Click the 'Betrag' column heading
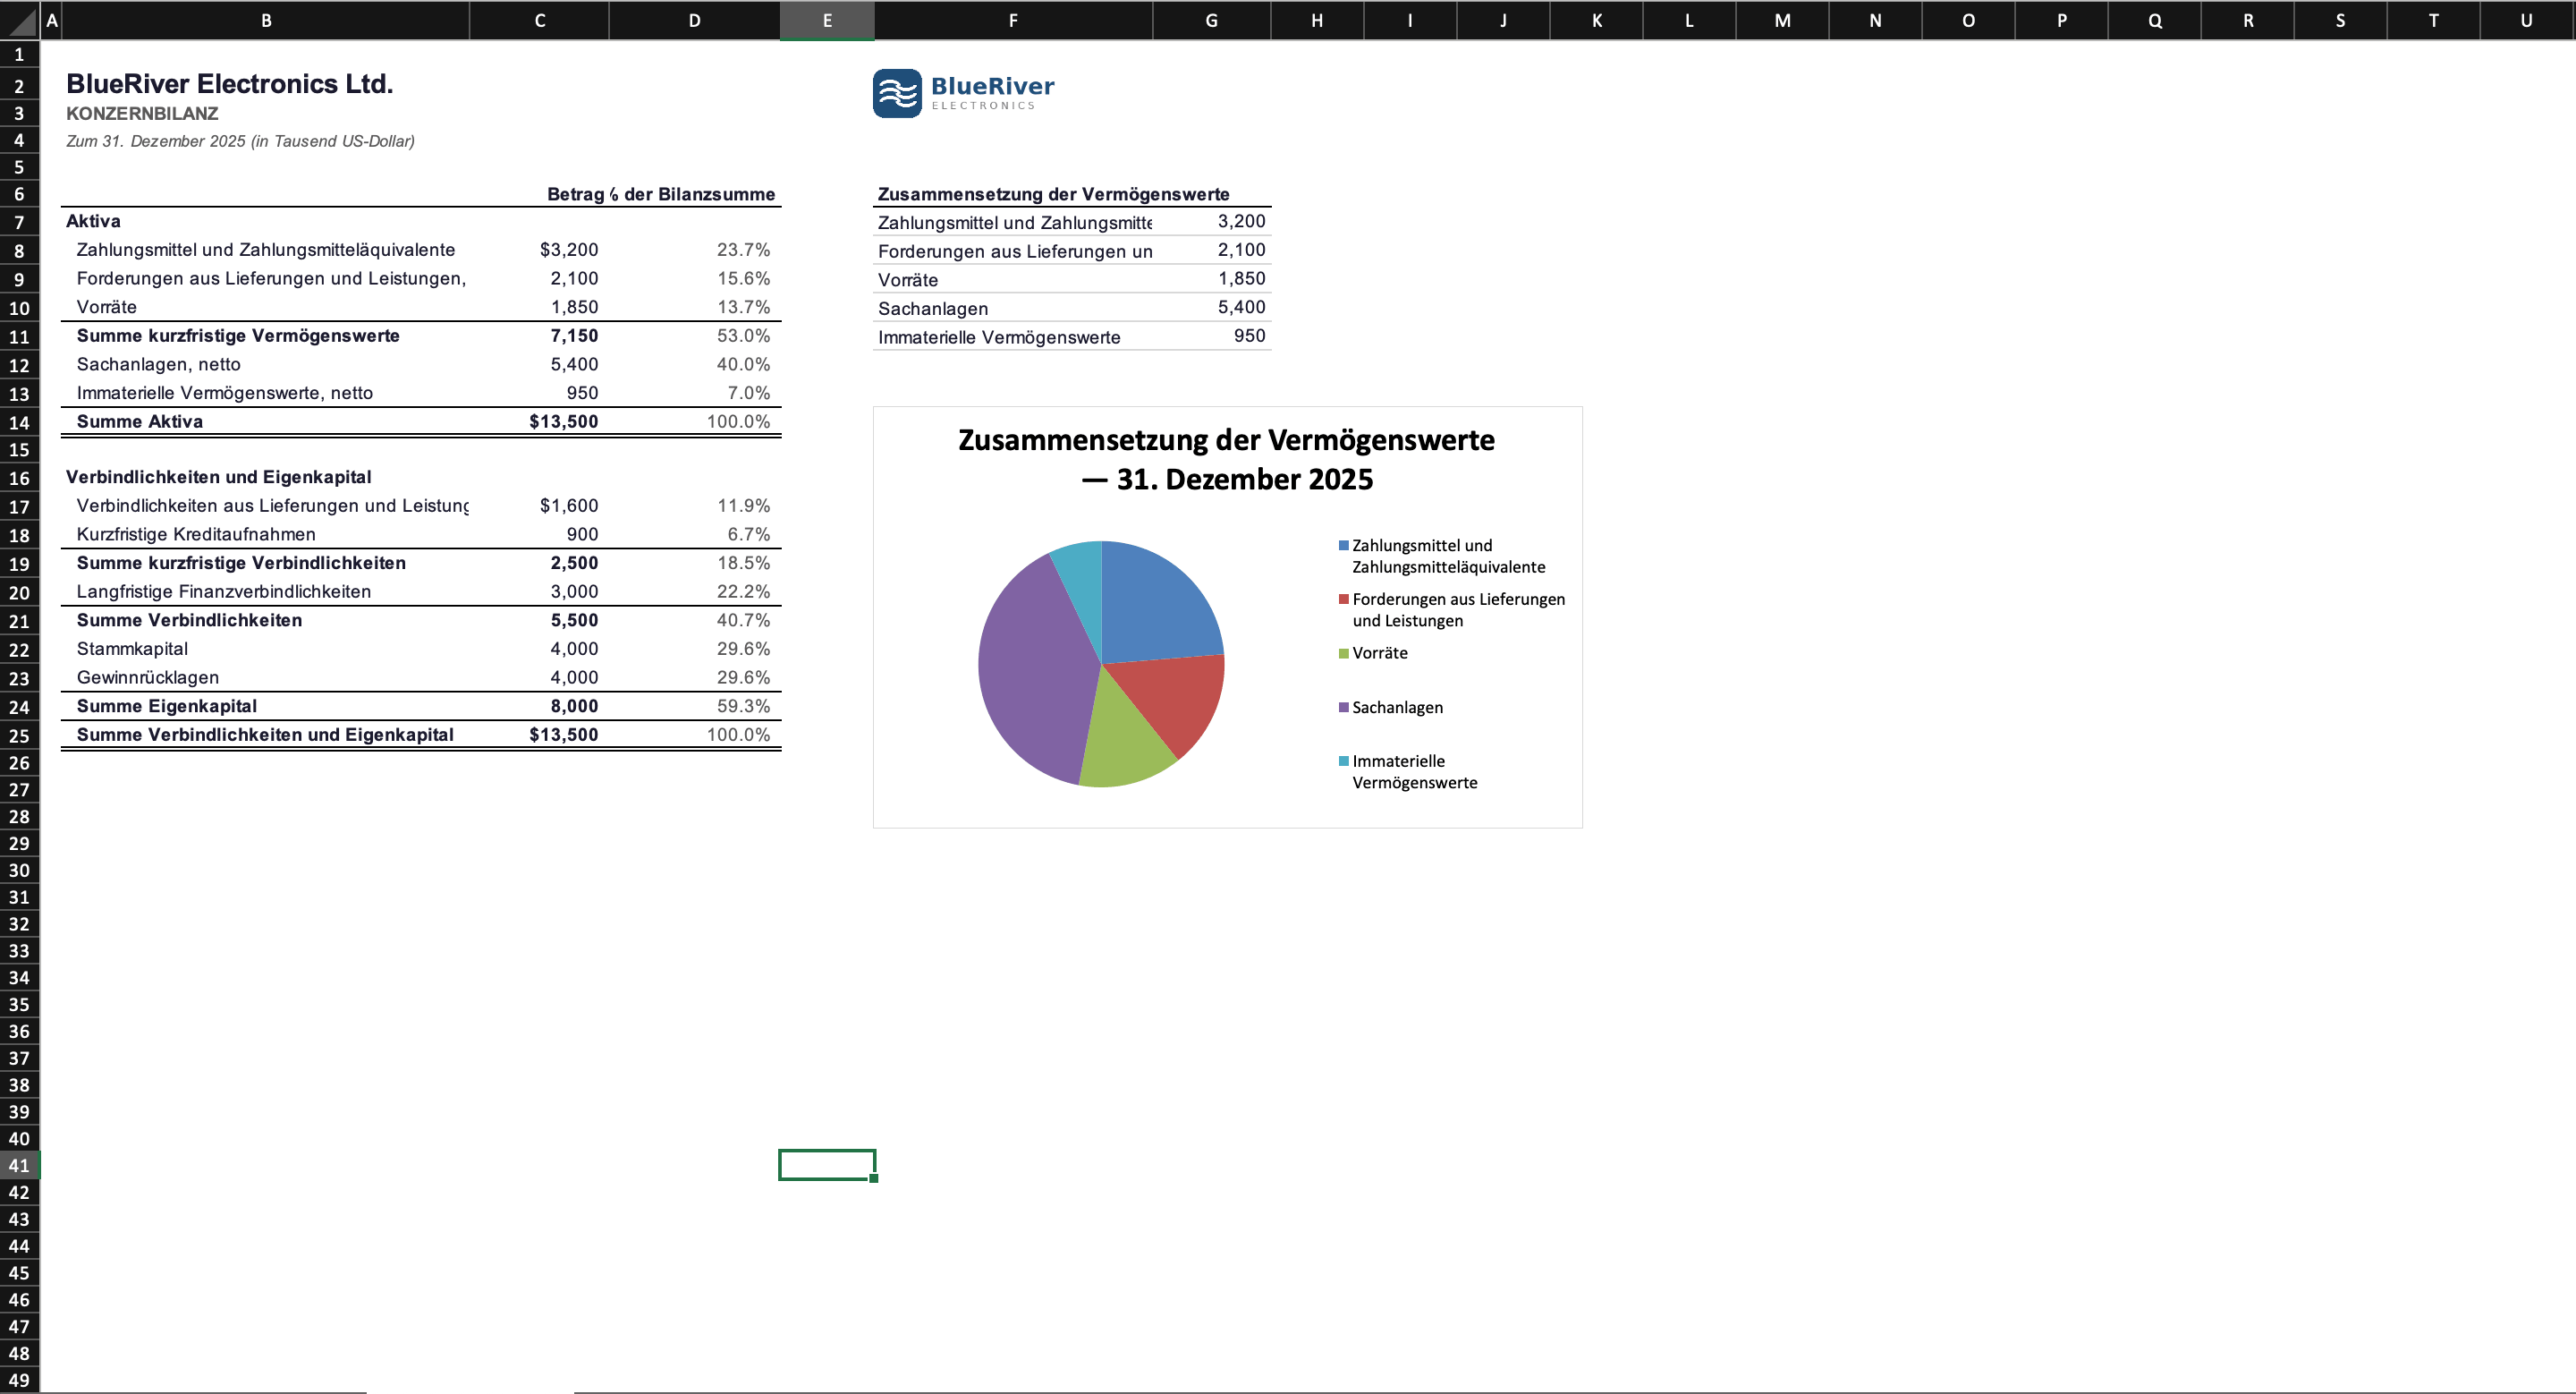2576x1394 pixels. [x=576, y=194]
